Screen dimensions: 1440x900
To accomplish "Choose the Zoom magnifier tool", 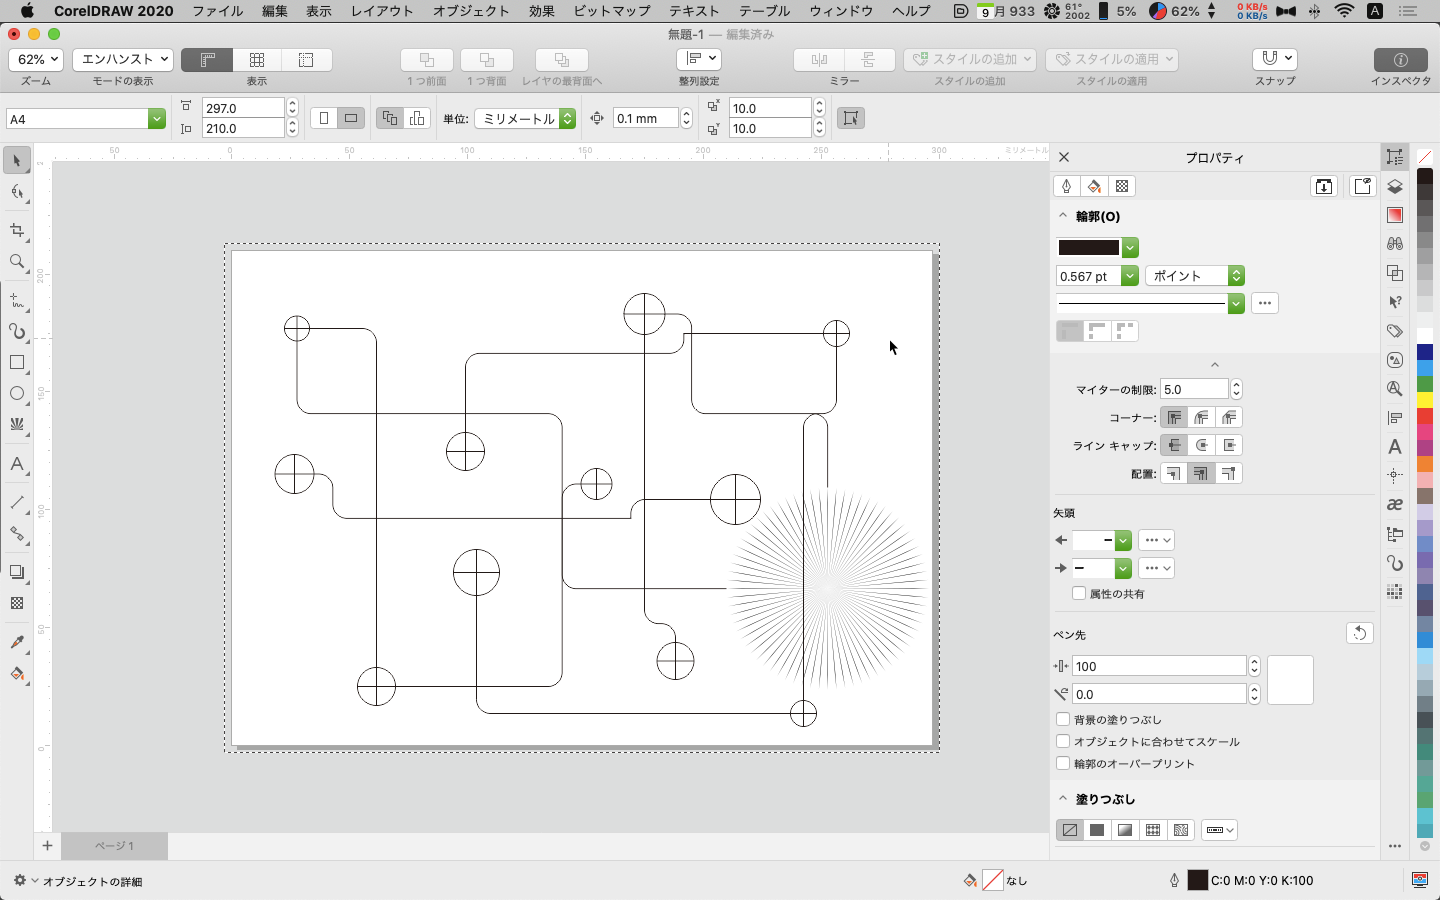I will tap(17, 262).
